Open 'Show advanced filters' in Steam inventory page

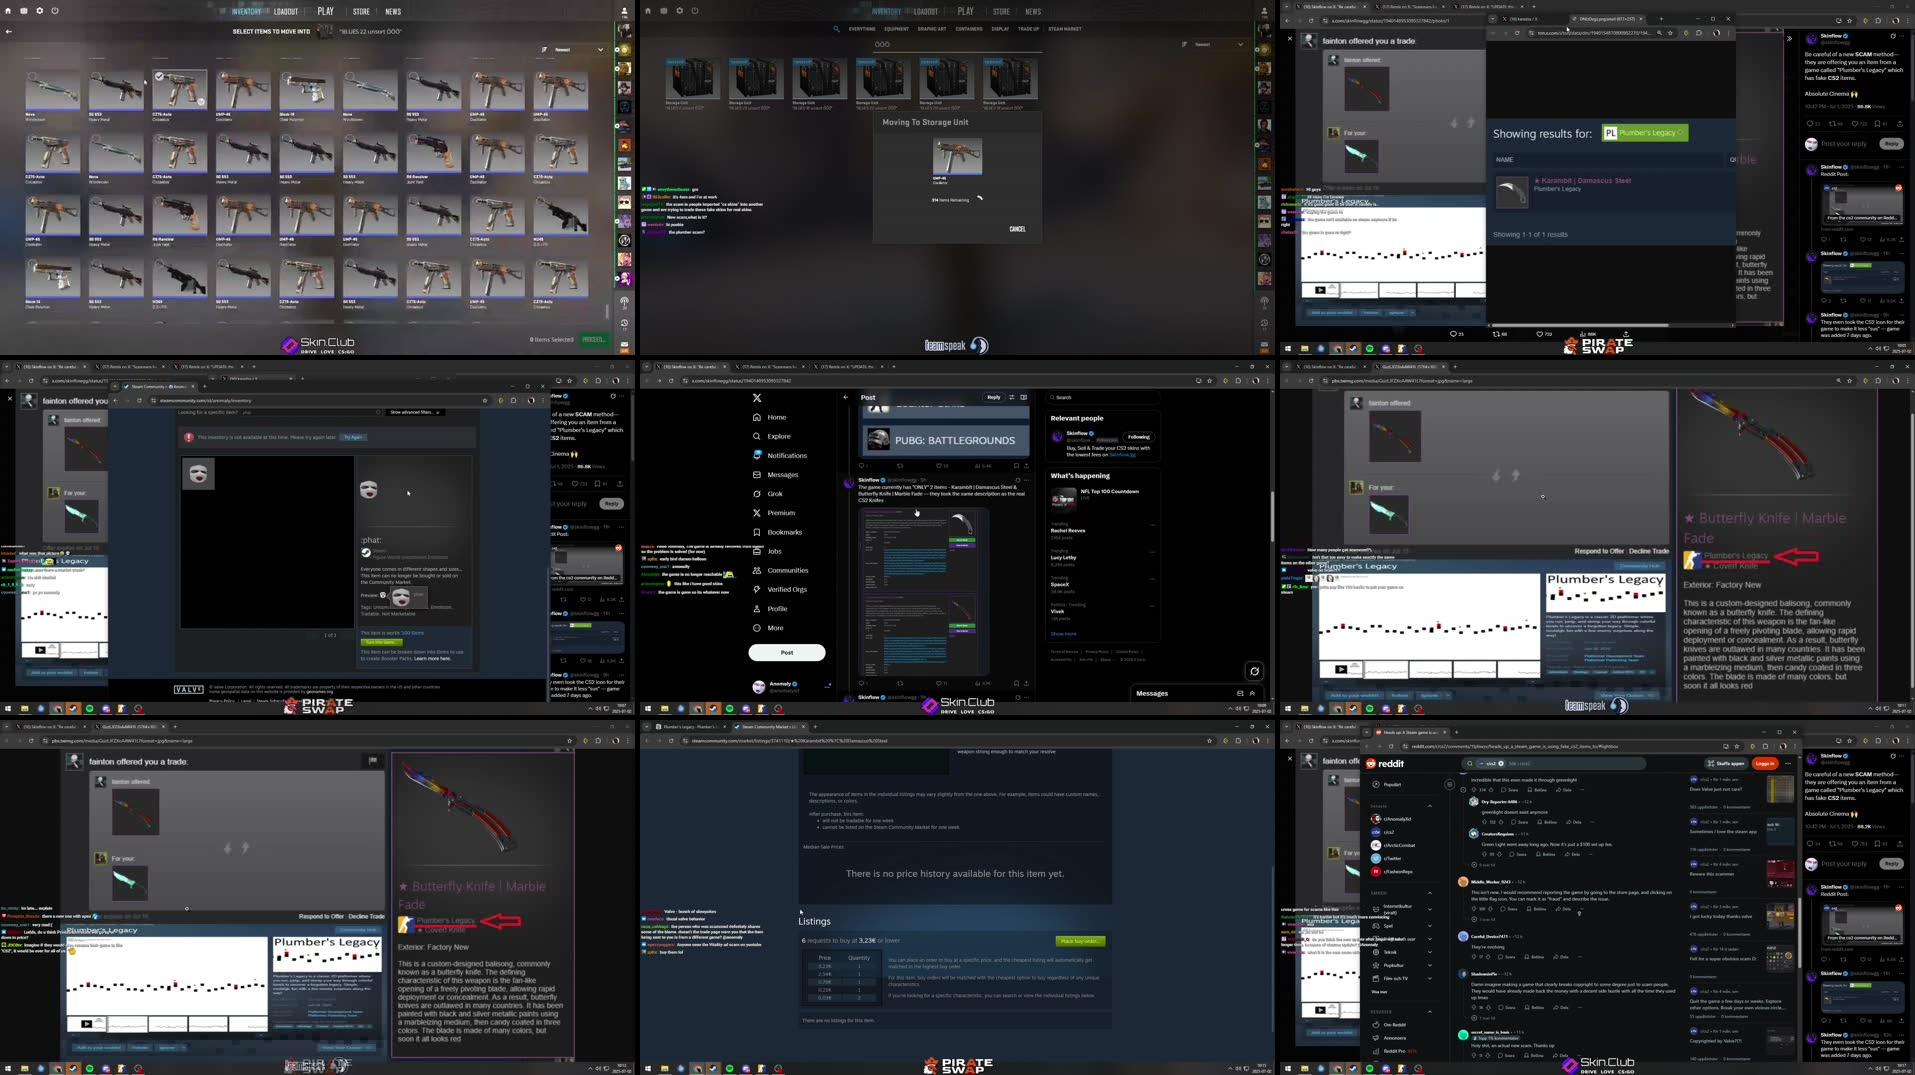(x=414, y=412)
